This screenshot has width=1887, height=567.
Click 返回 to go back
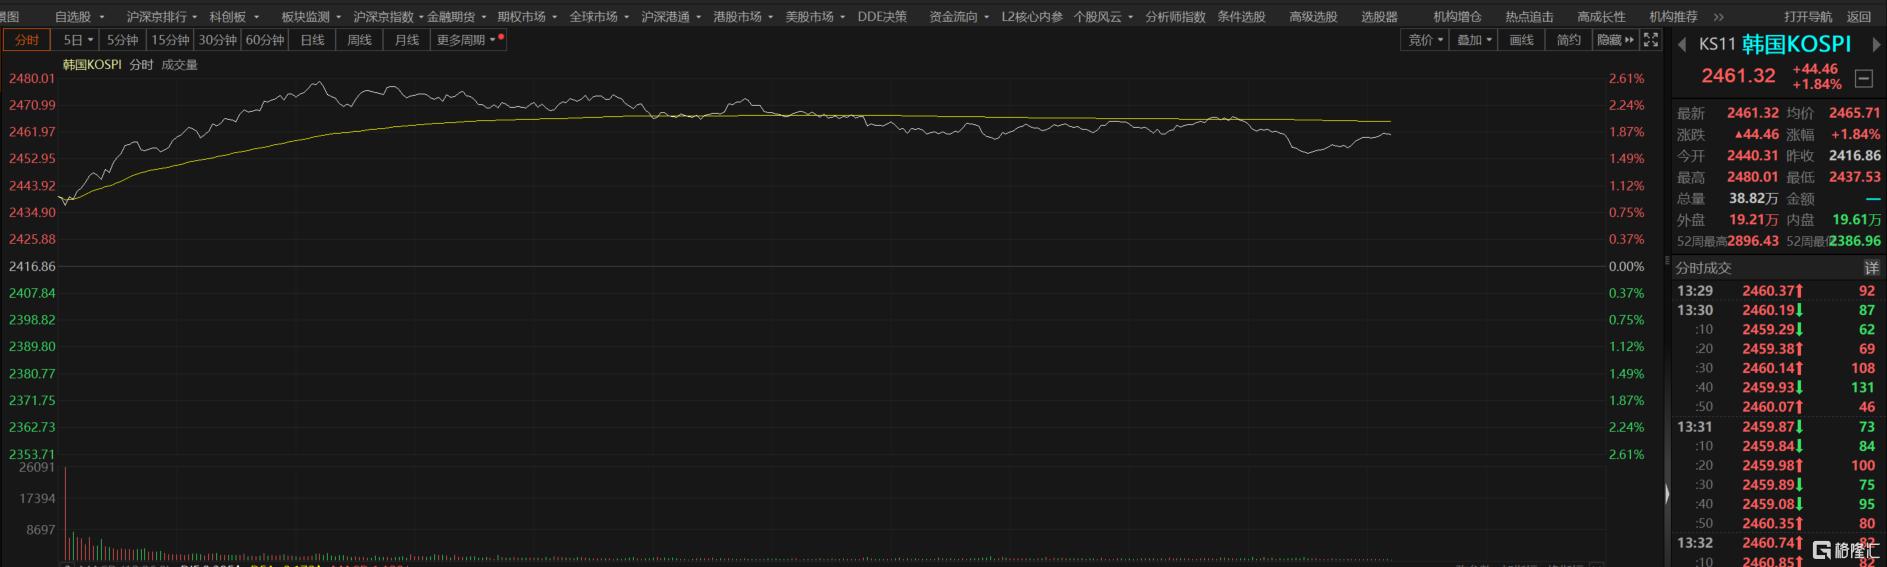1858,17
